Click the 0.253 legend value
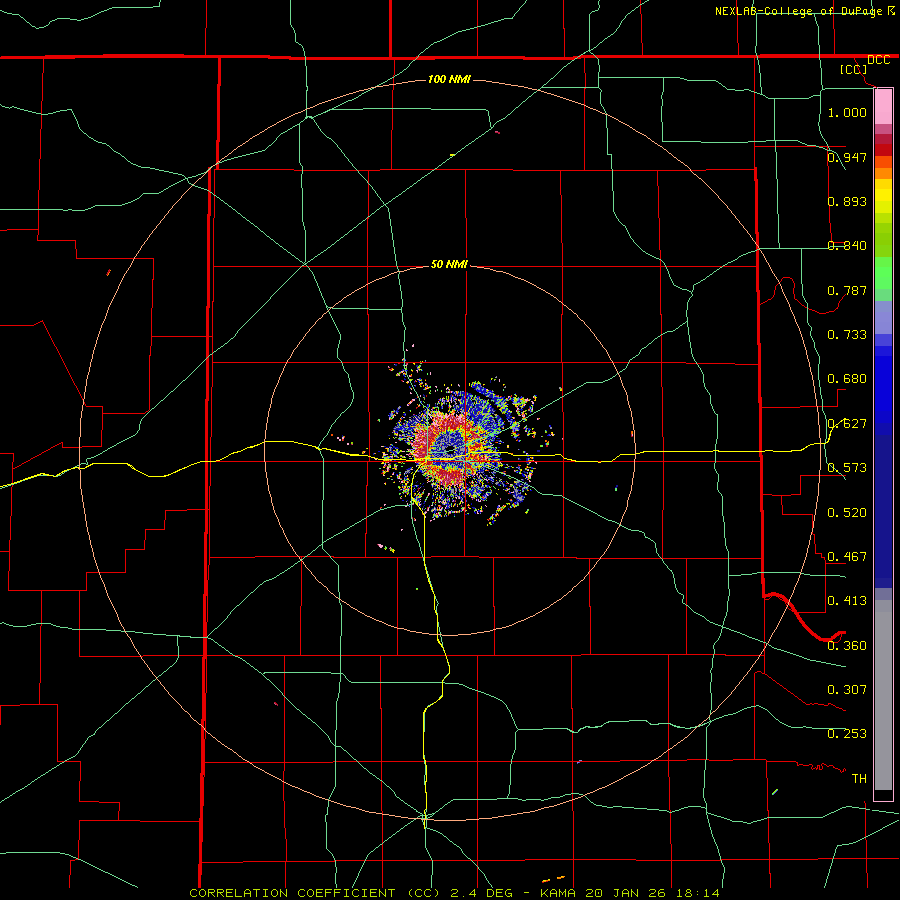The width and height of the screenshot is (900, 900). [x=847, y=734]
